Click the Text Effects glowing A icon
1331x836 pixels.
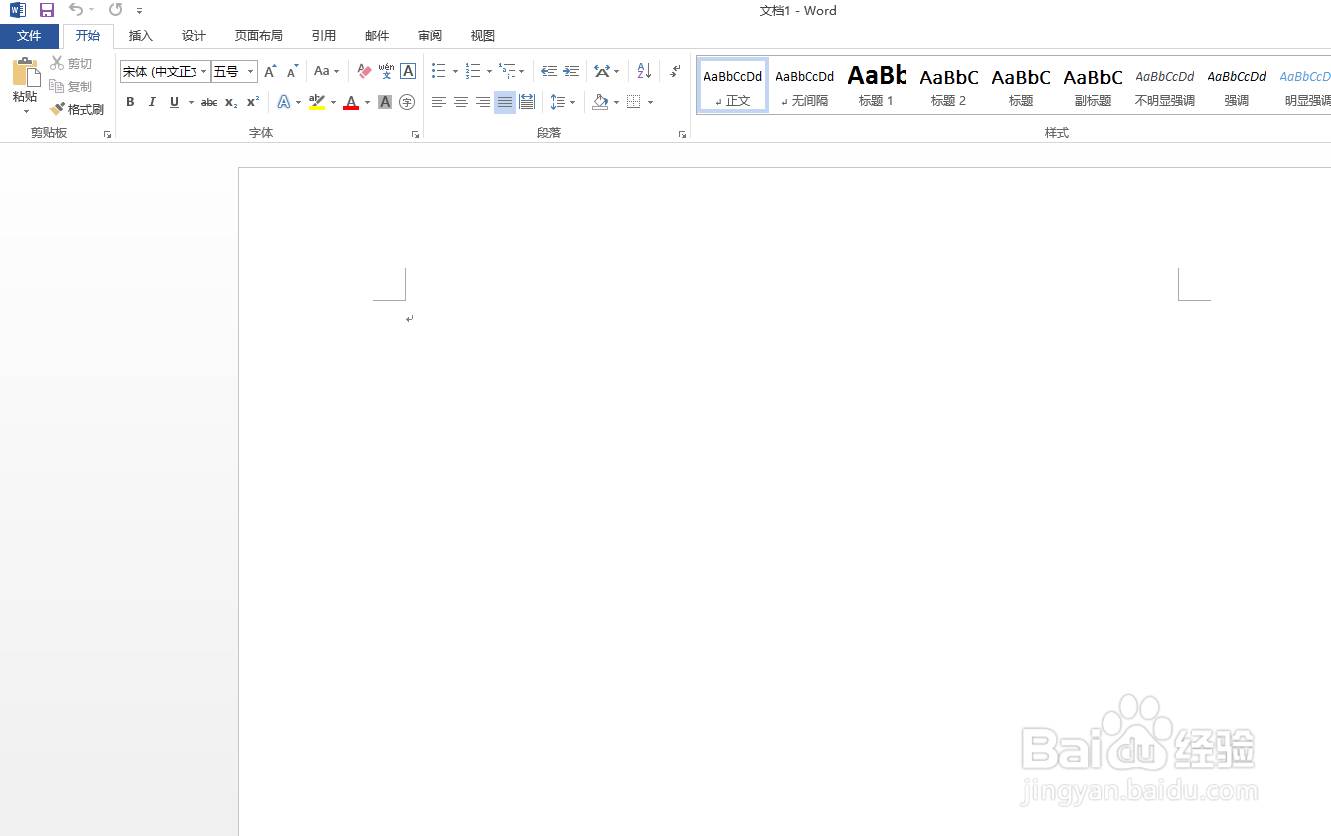point(284,102)
